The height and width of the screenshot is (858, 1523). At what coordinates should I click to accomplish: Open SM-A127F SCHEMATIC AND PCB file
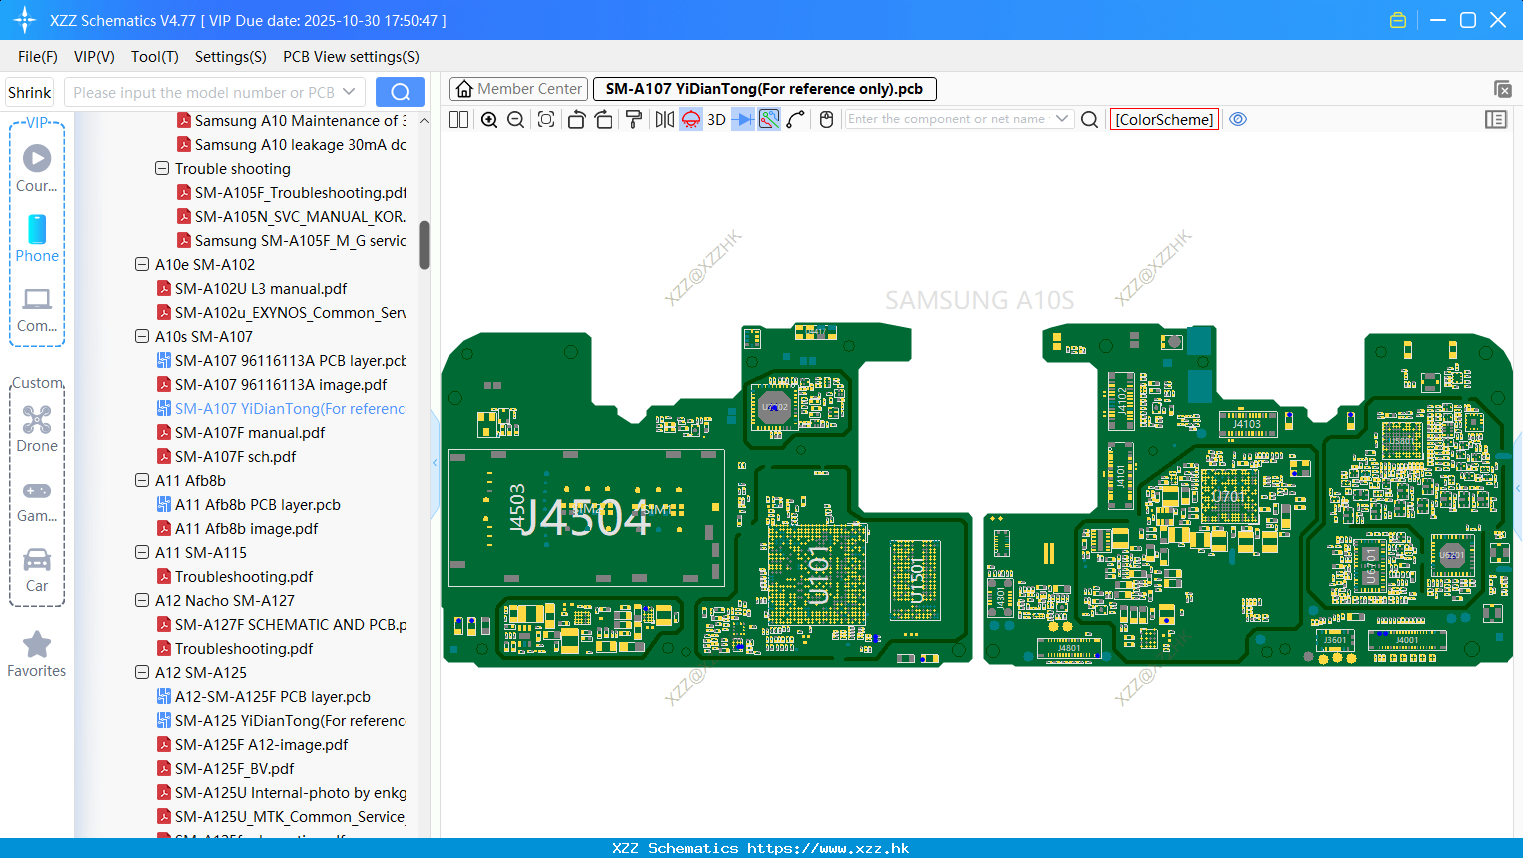(281, 625)
